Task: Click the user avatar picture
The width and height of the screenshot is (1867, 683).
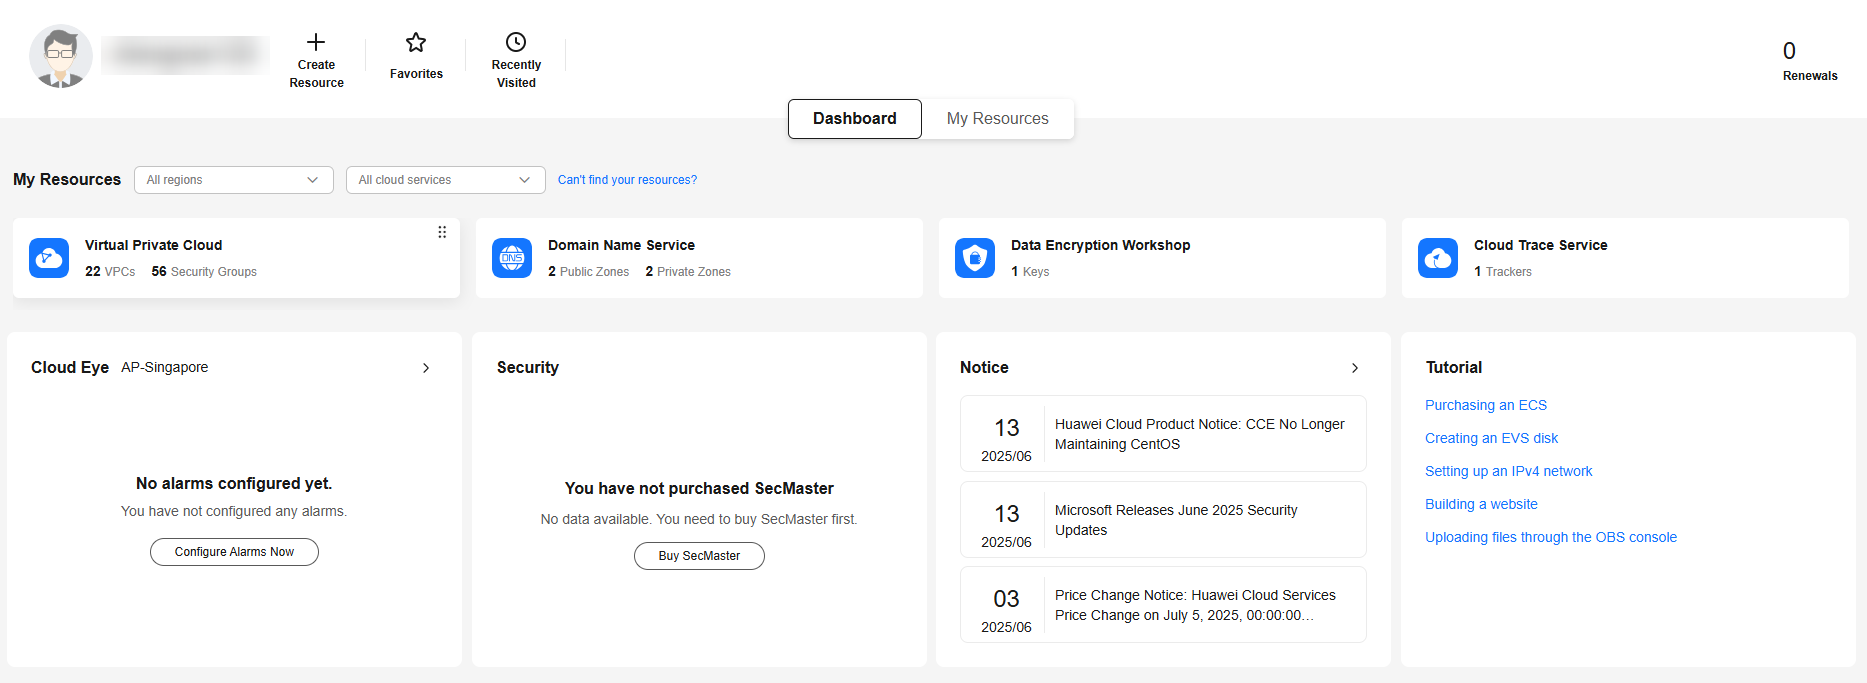Action: tap(61, 56)
